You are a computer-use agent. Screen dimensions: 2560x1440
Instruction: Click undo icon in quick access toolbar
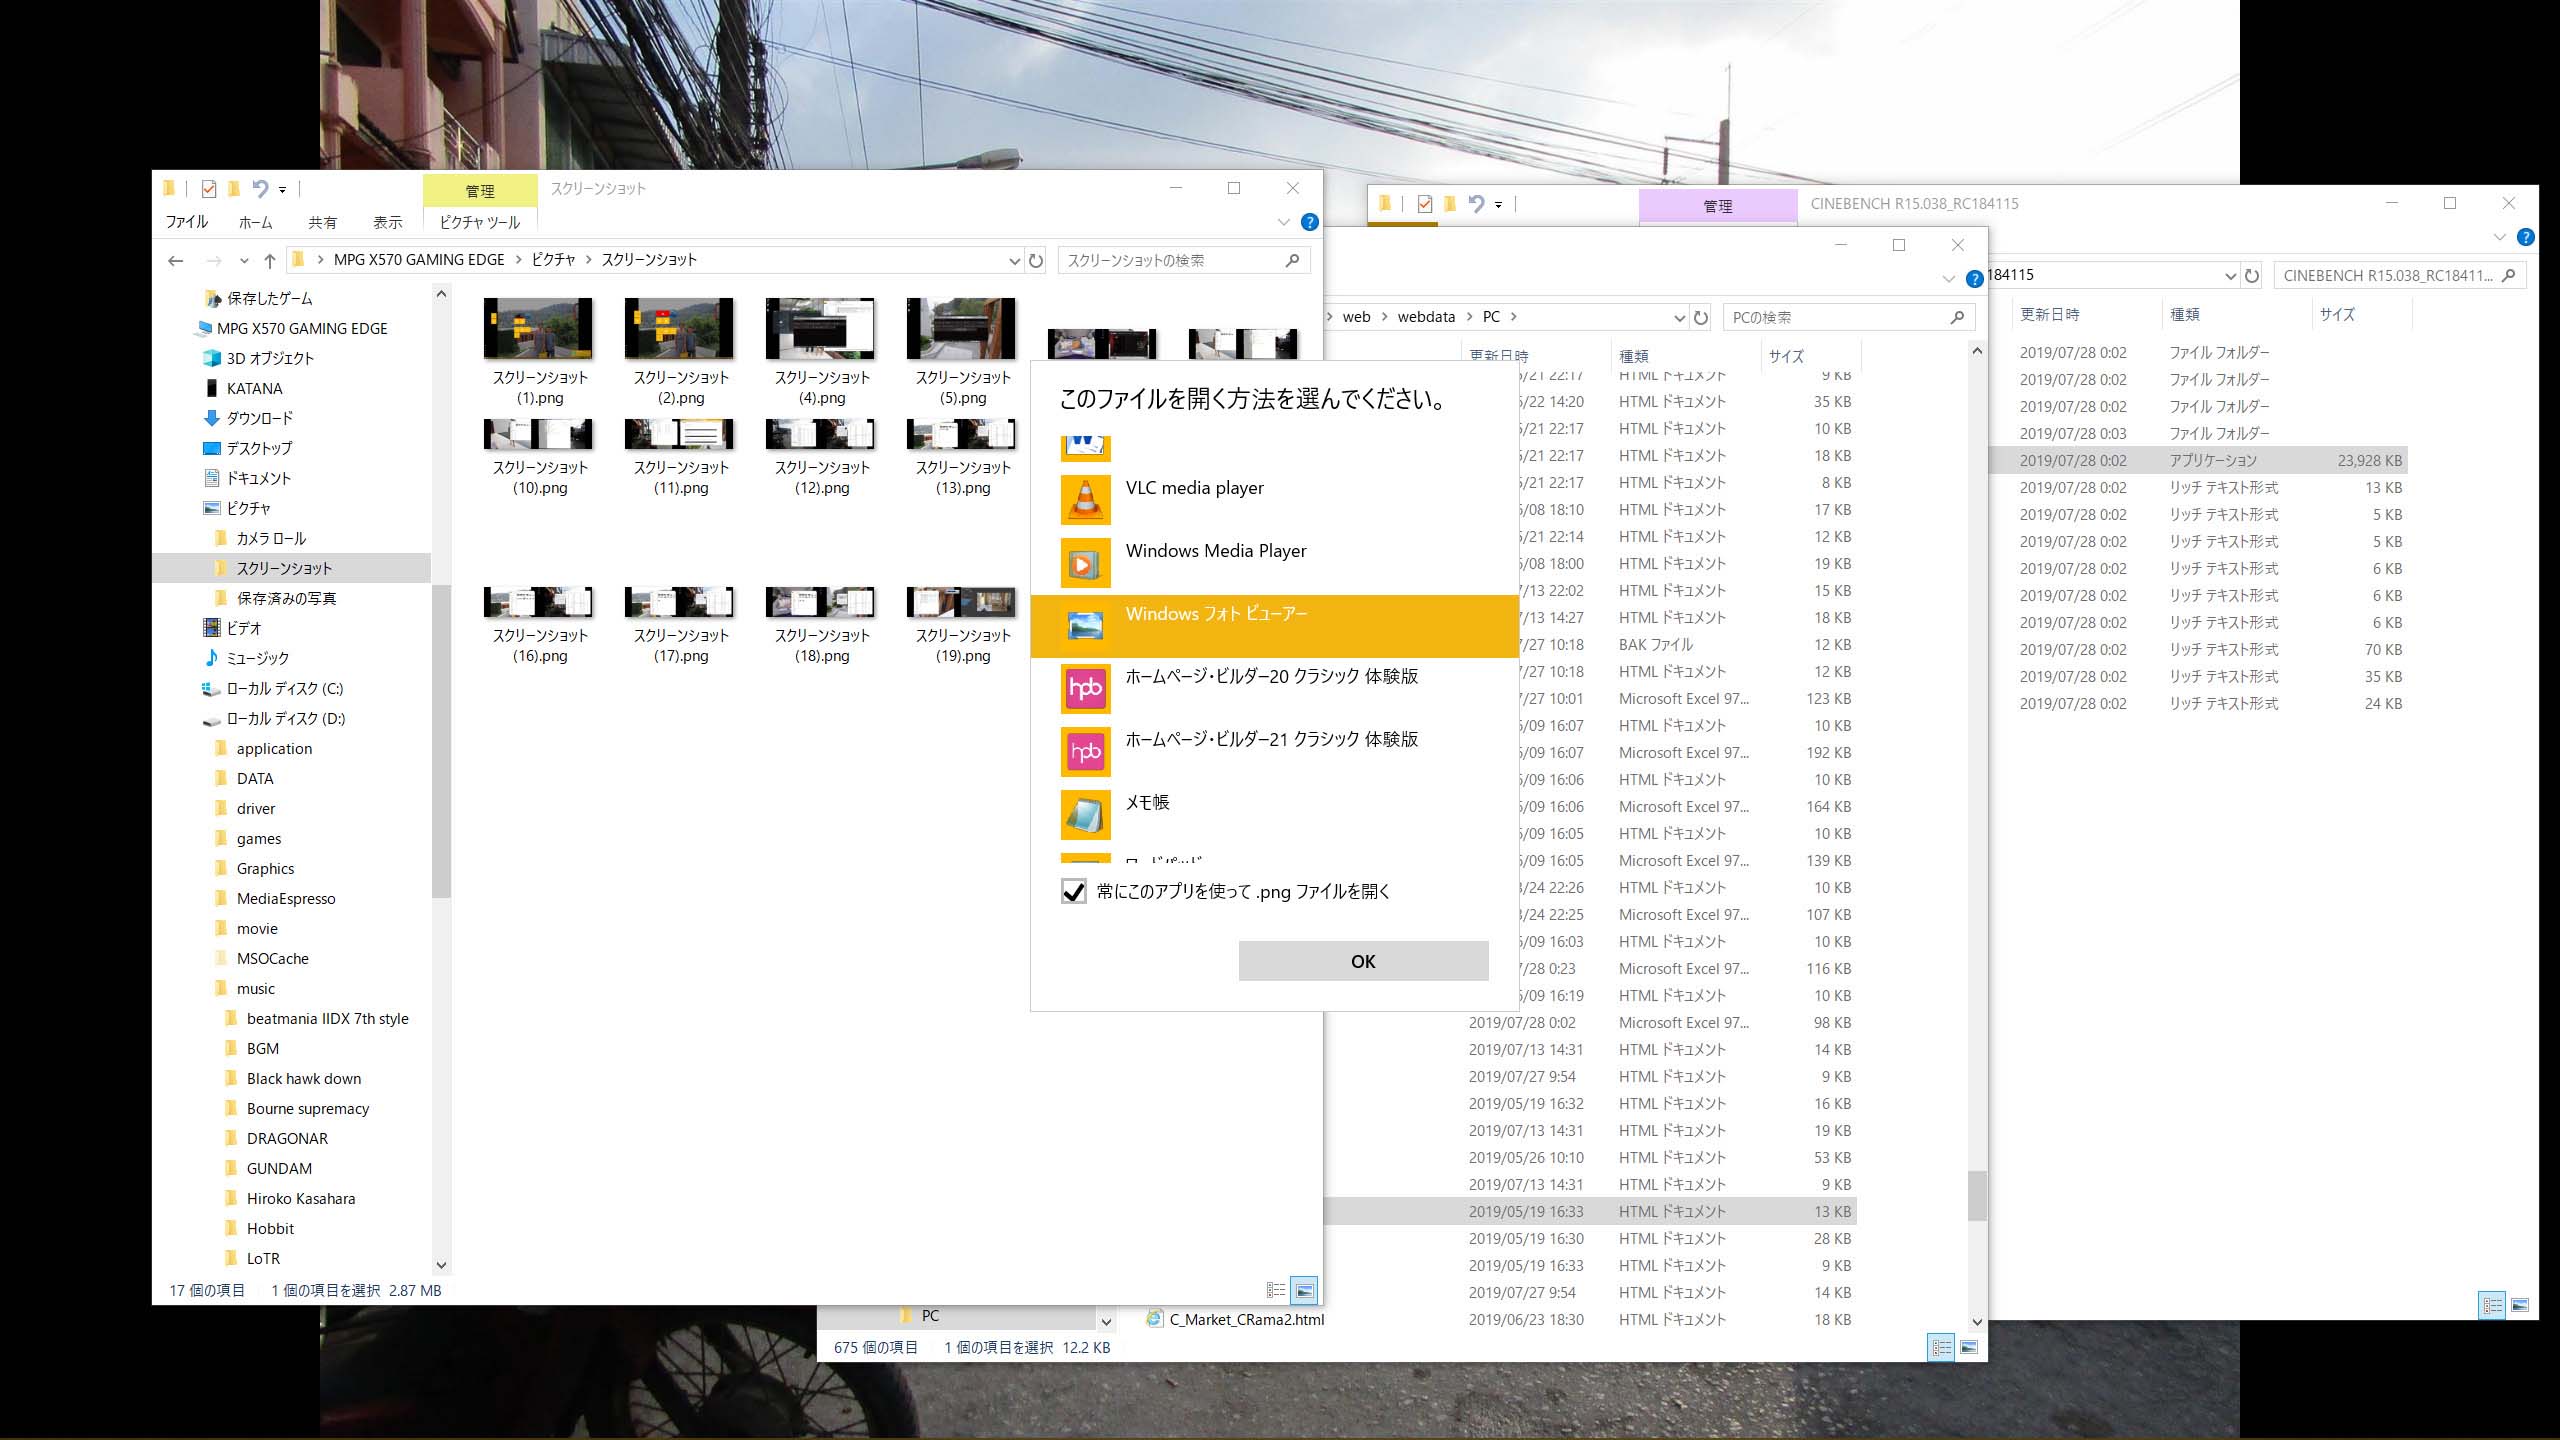(x=260, y=188)
